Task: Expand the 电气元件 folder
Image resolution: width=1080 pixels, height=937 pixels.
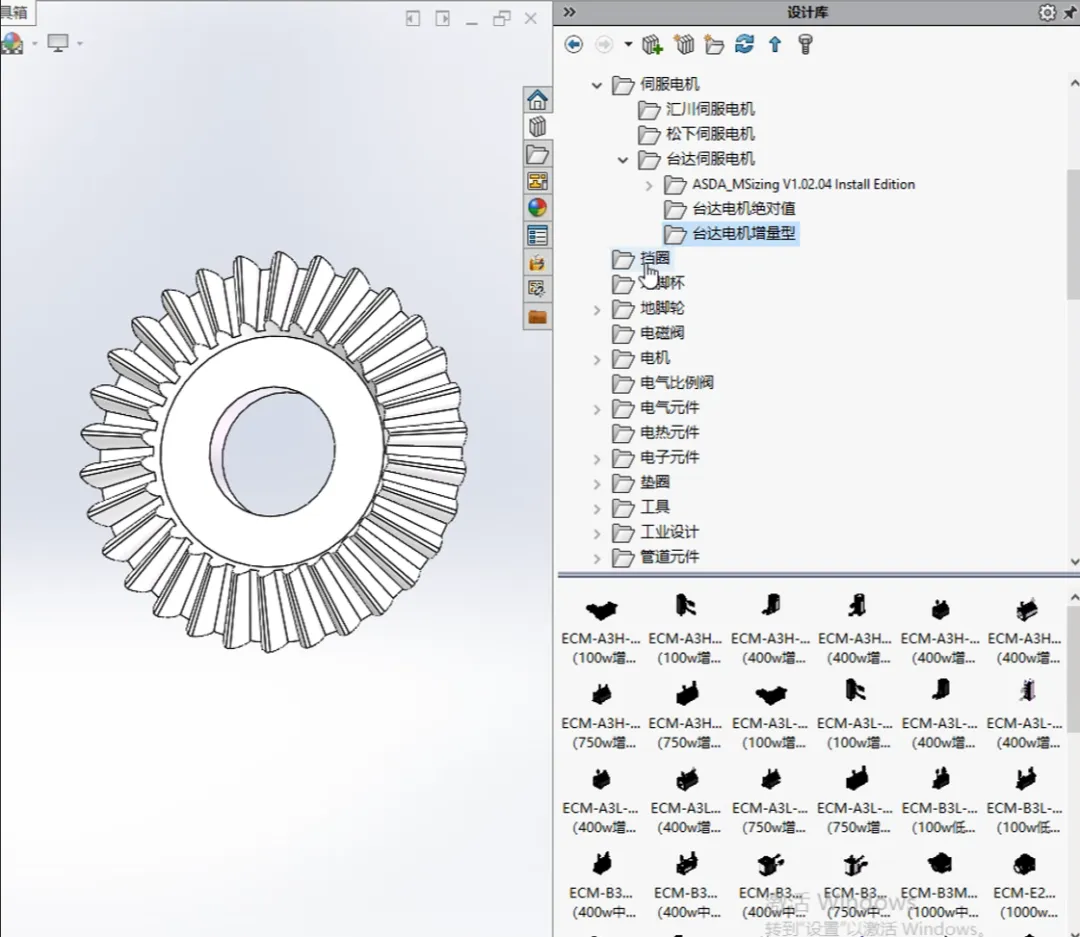Action: (596, 409)
